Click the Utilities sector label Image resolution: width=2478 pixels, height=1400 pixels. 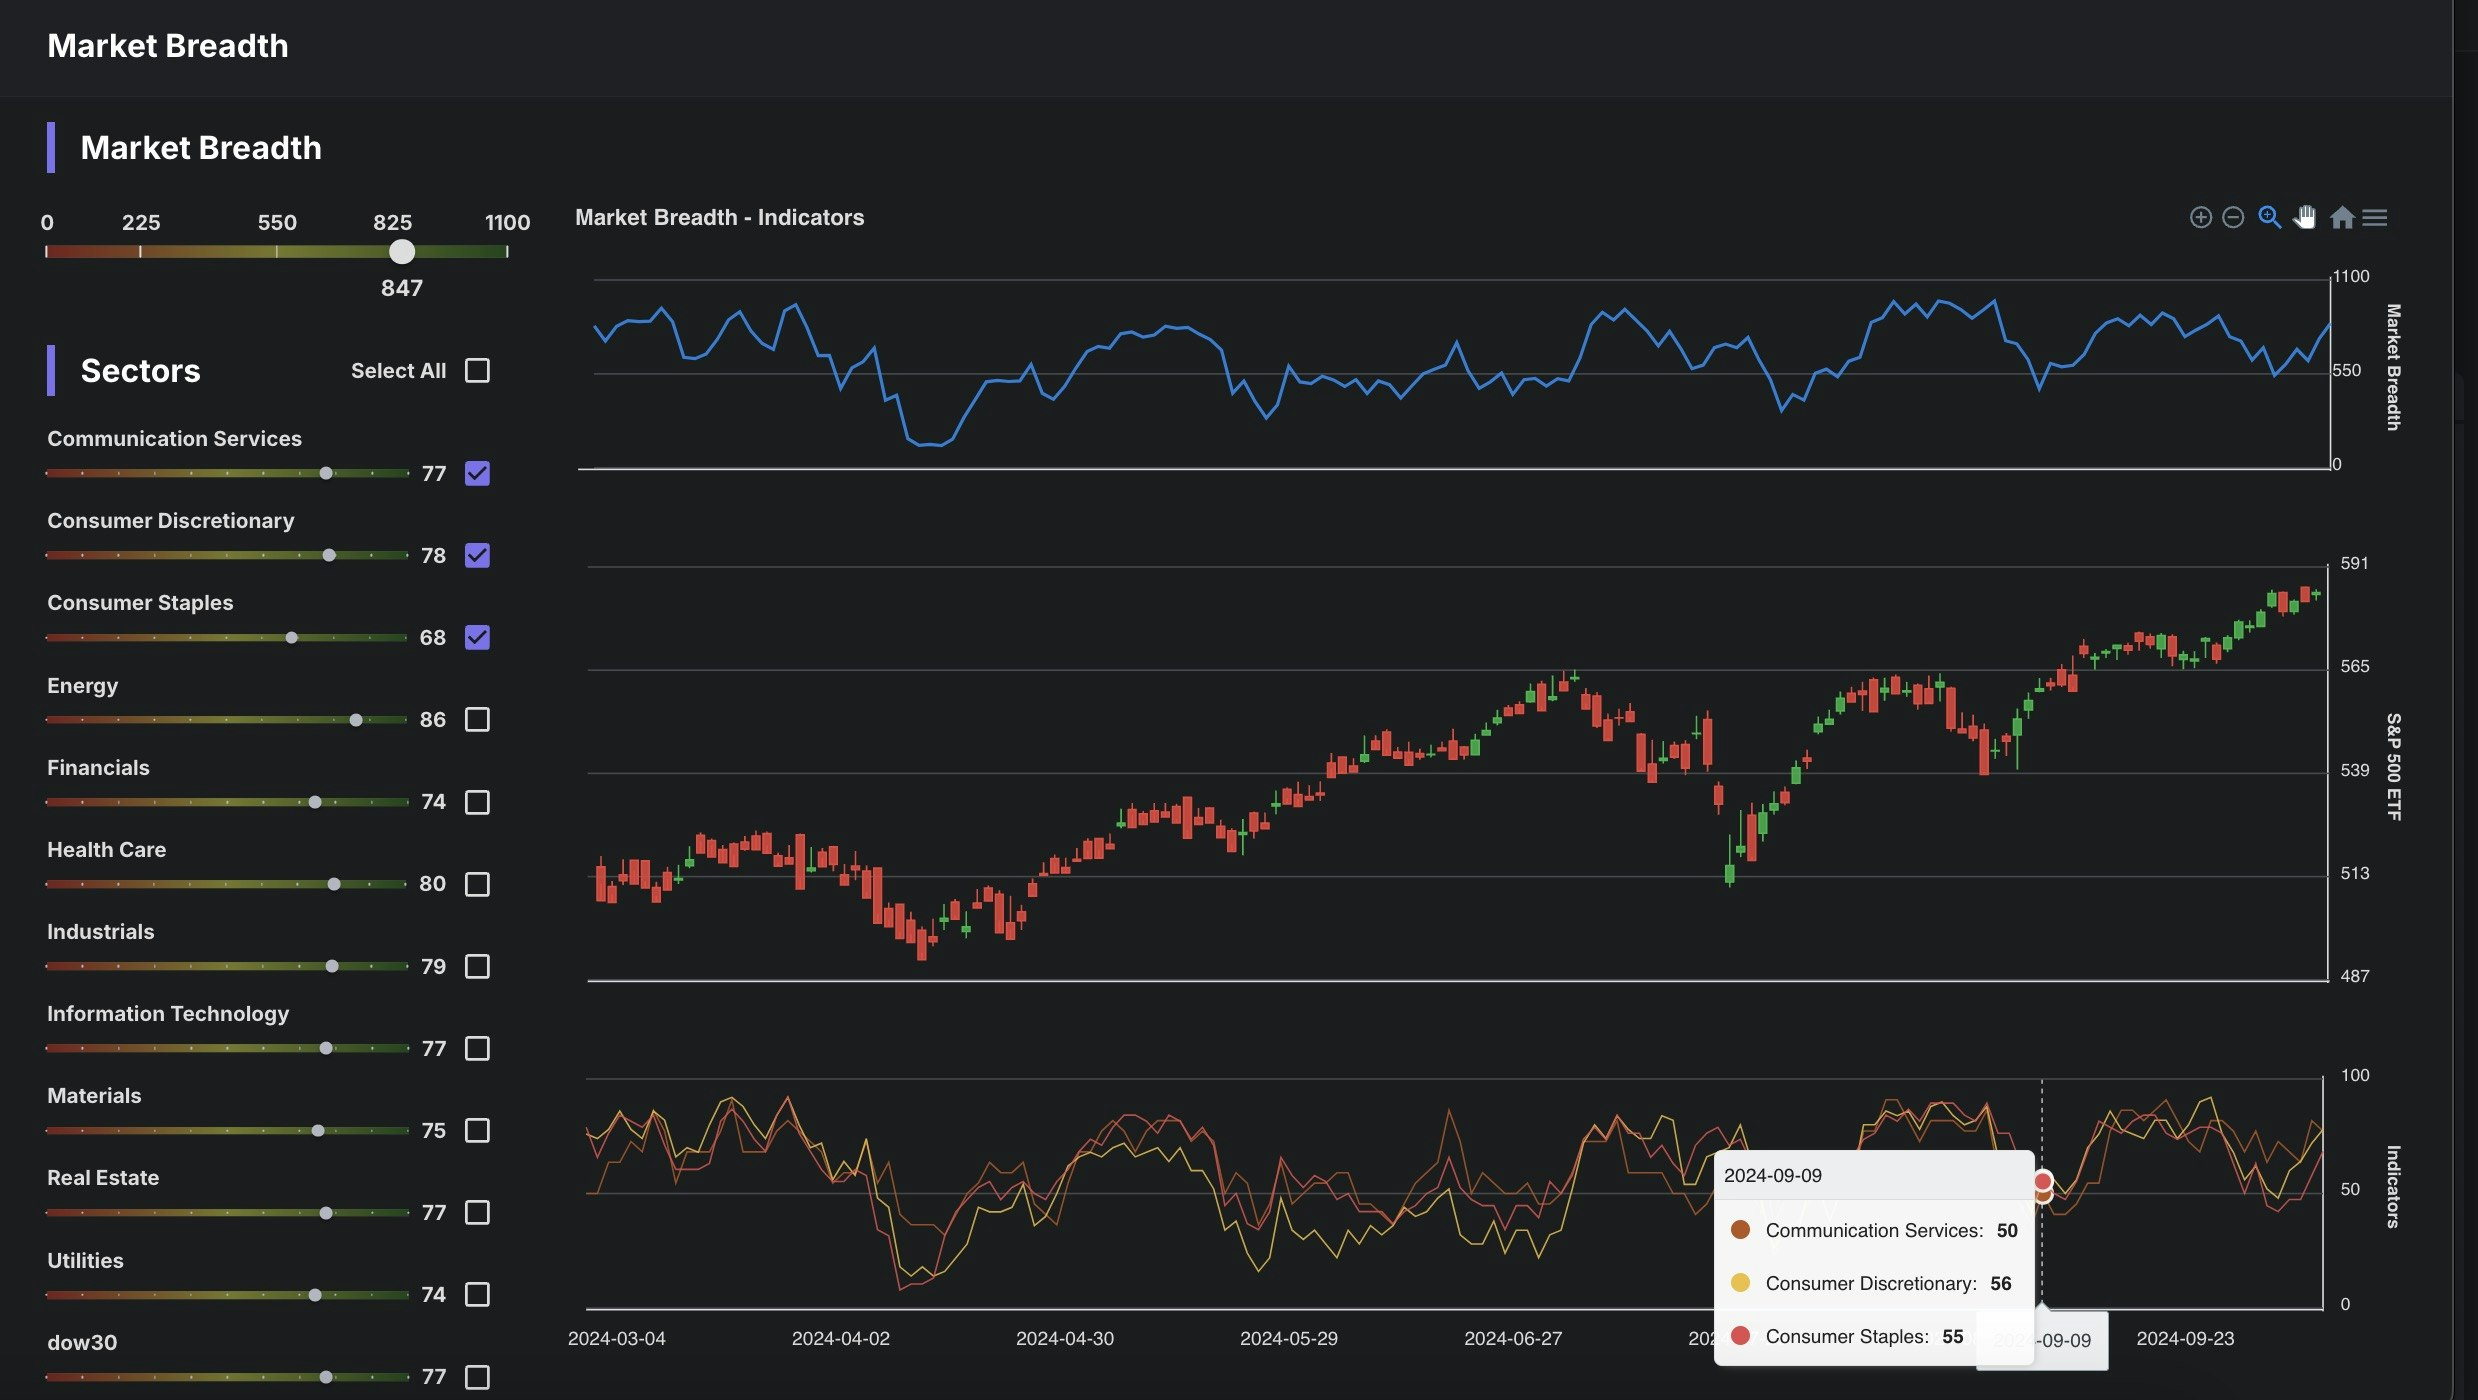click(x=85, y=1260)
